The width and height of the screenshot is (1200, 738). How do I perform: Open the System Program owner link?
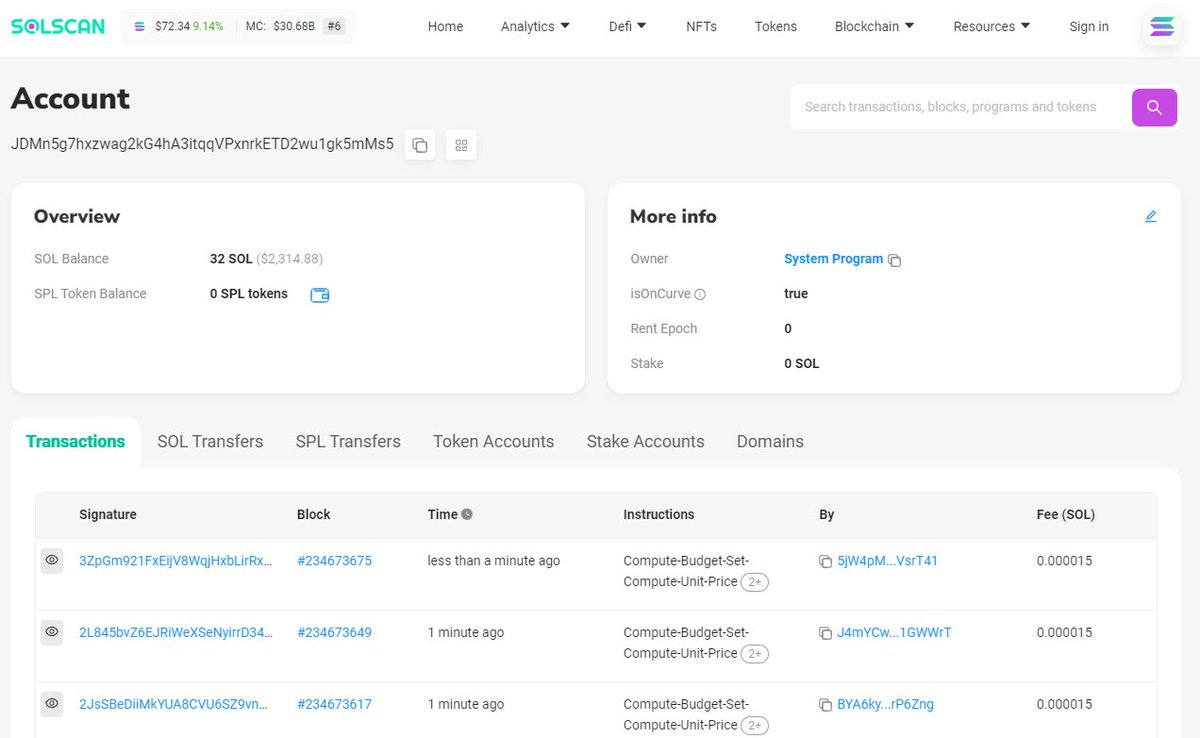click(834, 259)
